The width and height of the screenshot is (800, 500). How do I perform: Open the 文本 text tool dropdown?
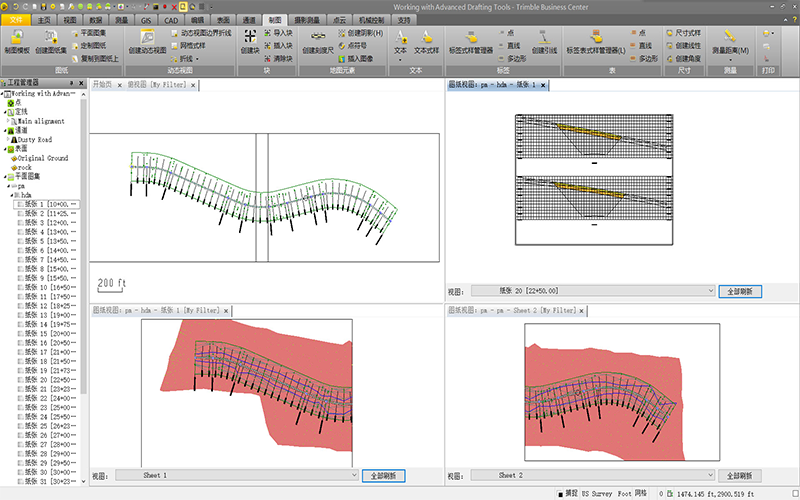(400, 60)
